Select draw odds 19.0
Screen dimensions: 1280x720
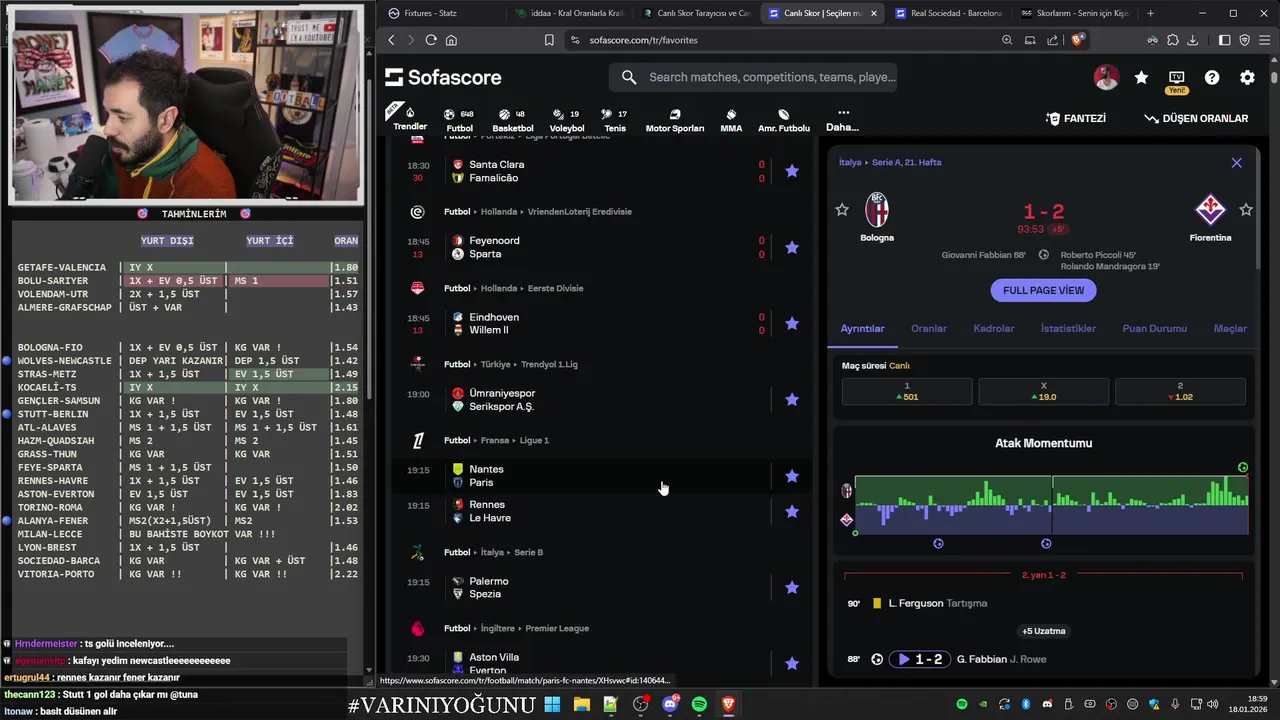[1044, 391]
